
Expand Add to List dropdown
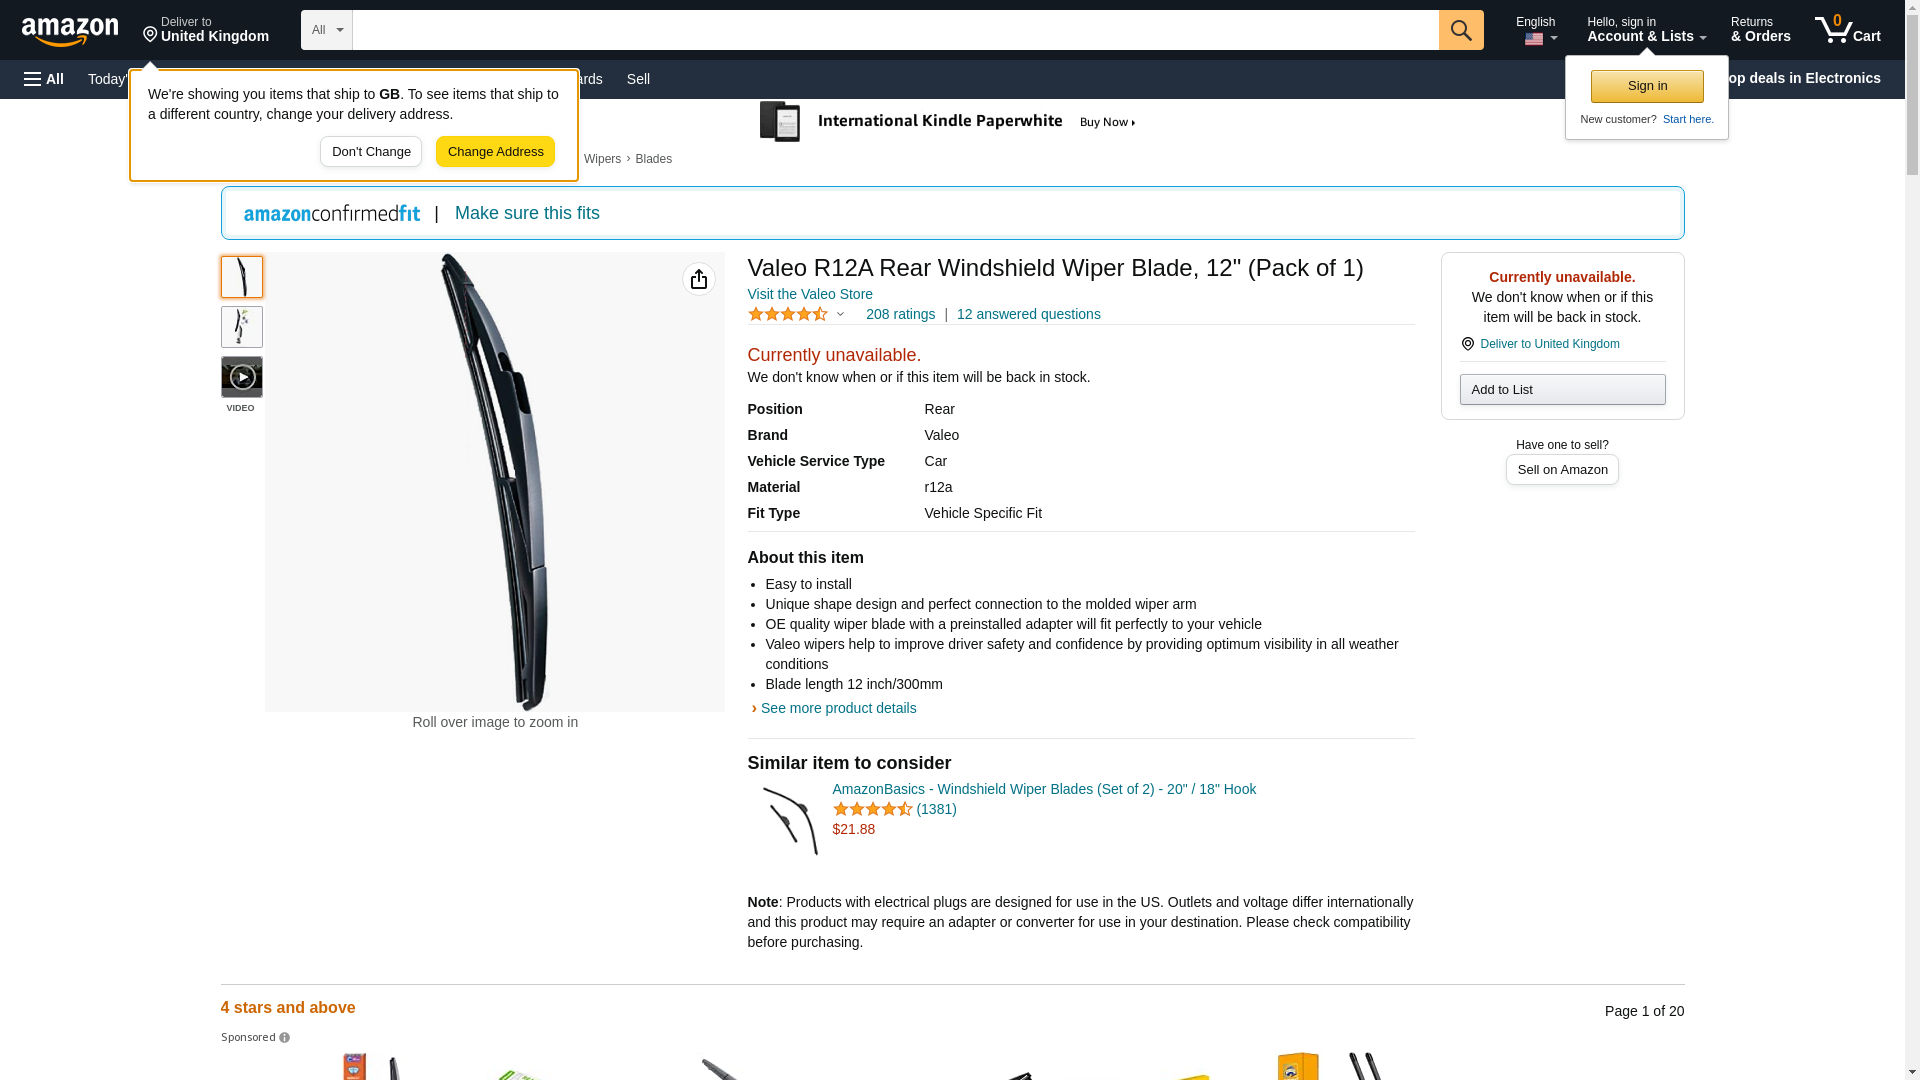(1562, 389)
